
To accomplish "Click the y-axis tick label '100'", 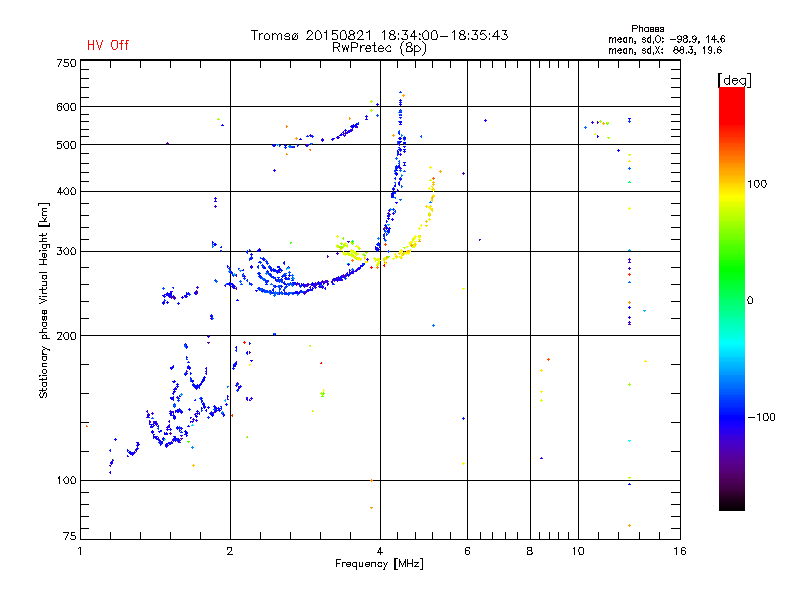I will [66, 480].
